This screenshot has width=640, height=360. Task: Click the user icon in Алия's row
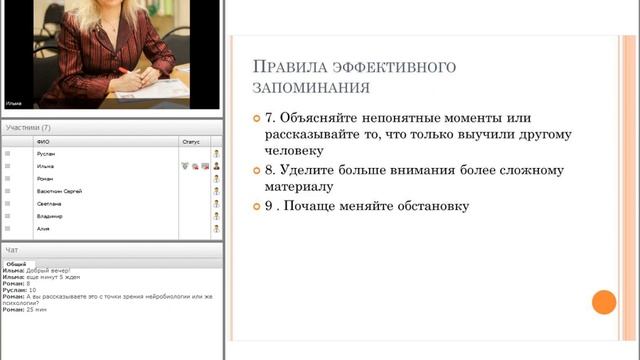[x=216, y=229]
